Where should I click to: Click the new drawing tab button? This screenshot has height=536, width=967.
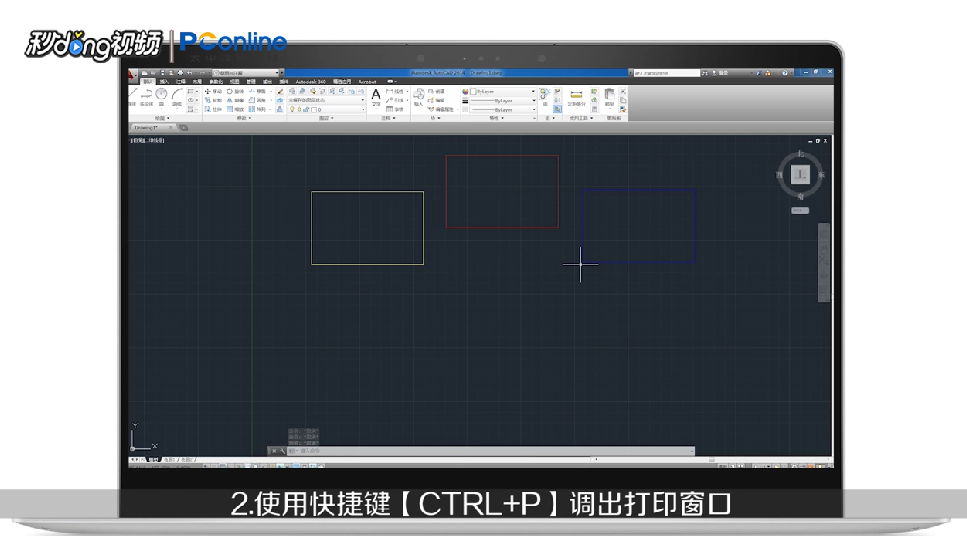click(184, 128)
